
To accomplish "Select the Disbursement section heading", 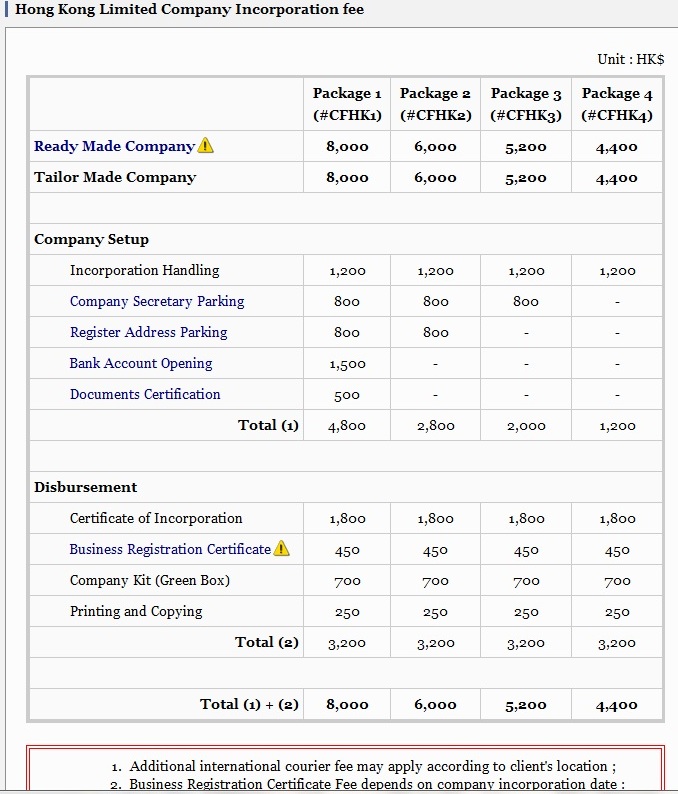I will (85, 487).
